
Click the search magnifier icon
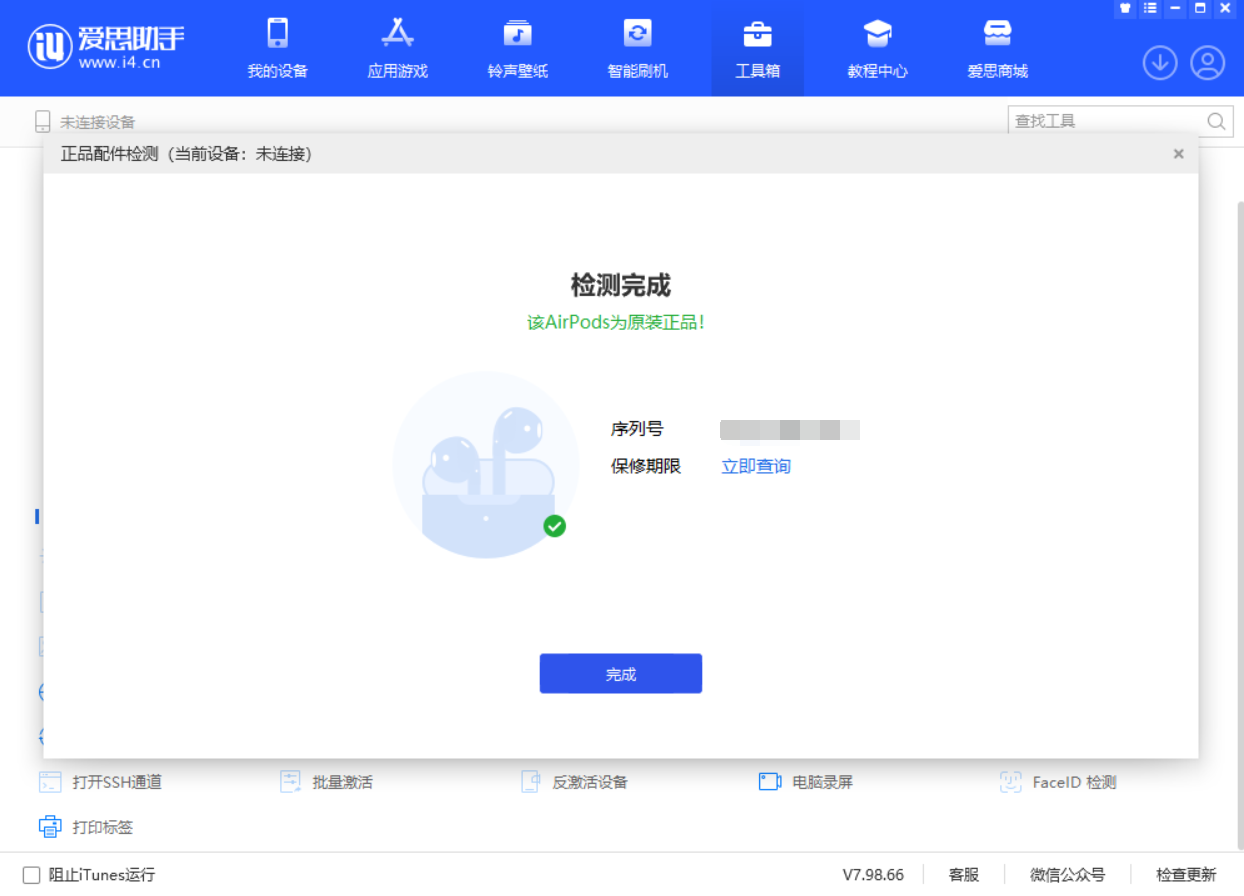point(1217,121)
